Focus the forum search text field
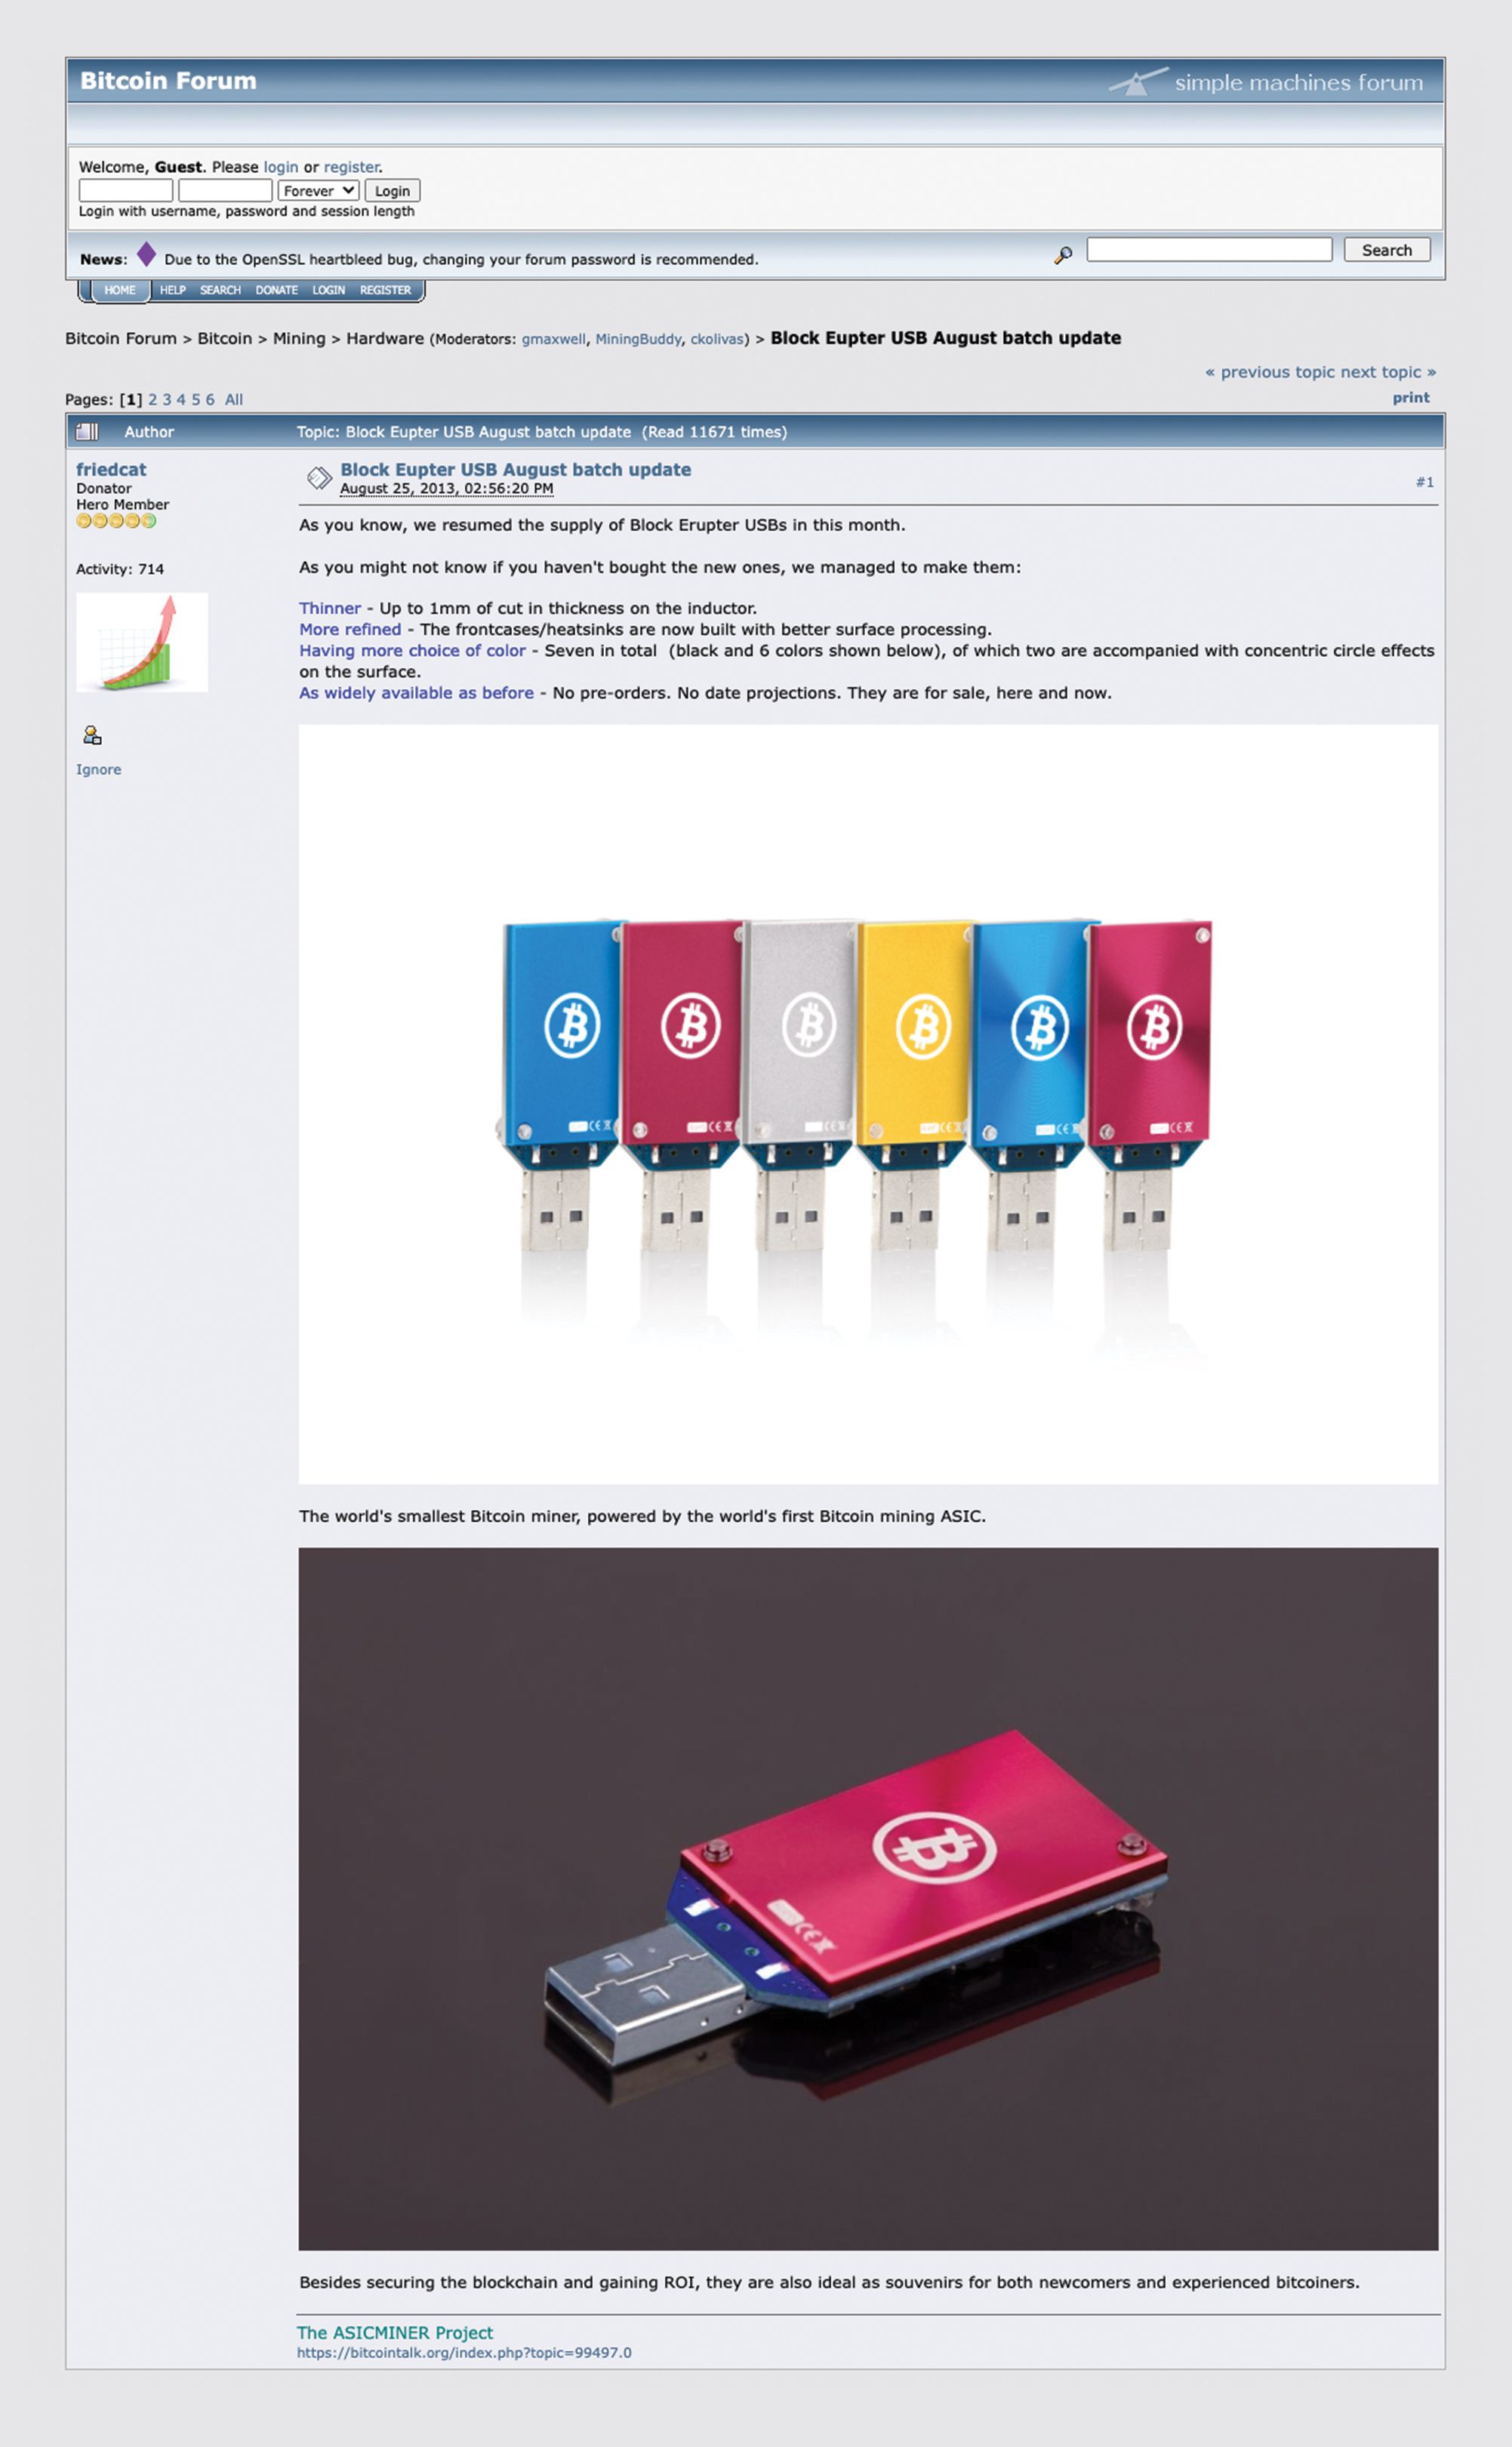The width and height of the screenshot is (1512, 2447). click(x=1209, y=249)
